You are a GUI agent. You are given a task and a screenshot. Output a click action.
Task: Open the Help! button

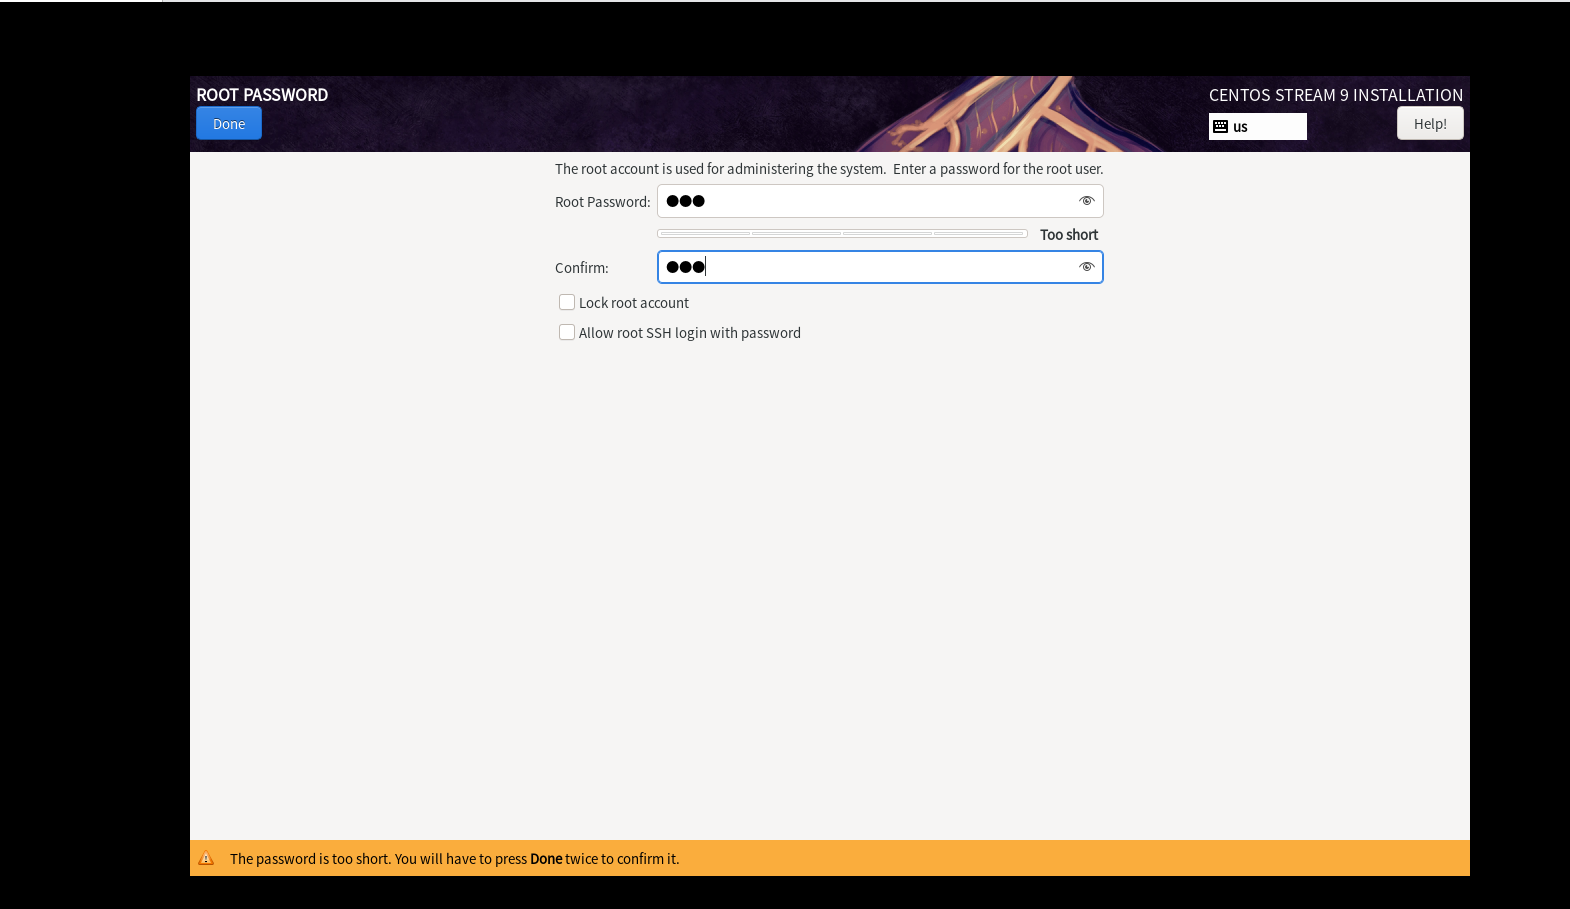[1430, 123]
